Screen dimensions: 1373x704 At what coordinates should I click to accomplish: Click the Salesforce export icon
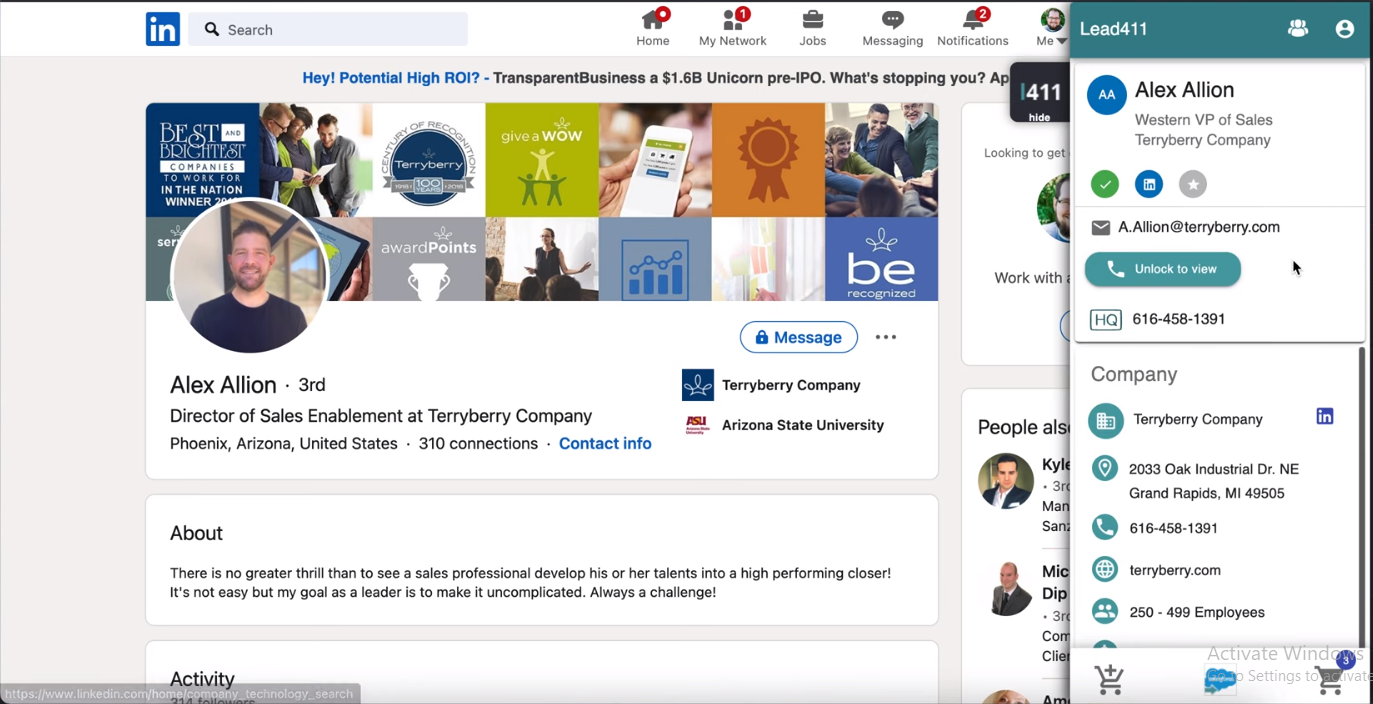pyautogui.click(x=1220, y=681)
